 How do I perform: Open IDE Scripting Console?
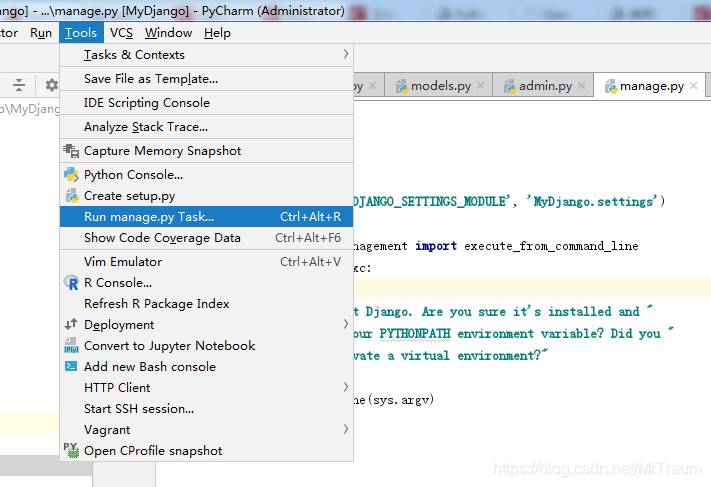(x=206, y=103)
